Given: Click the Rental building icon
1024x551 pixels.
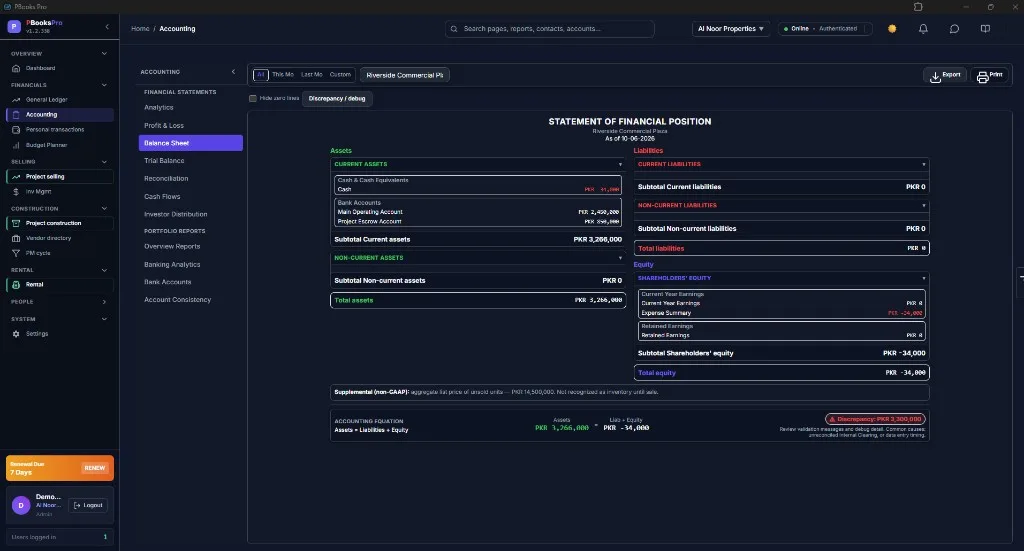Looking at the screenshot, I should (x=16, y=285).
